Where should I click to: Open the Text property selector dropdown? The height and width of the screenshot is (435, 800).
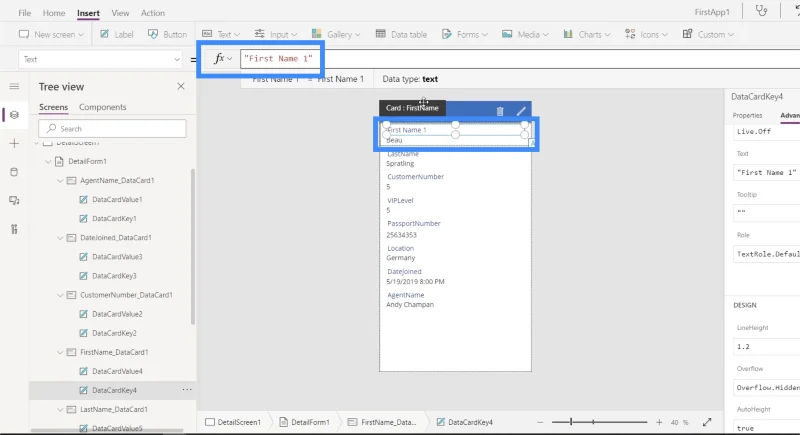[x=101, y=59]
